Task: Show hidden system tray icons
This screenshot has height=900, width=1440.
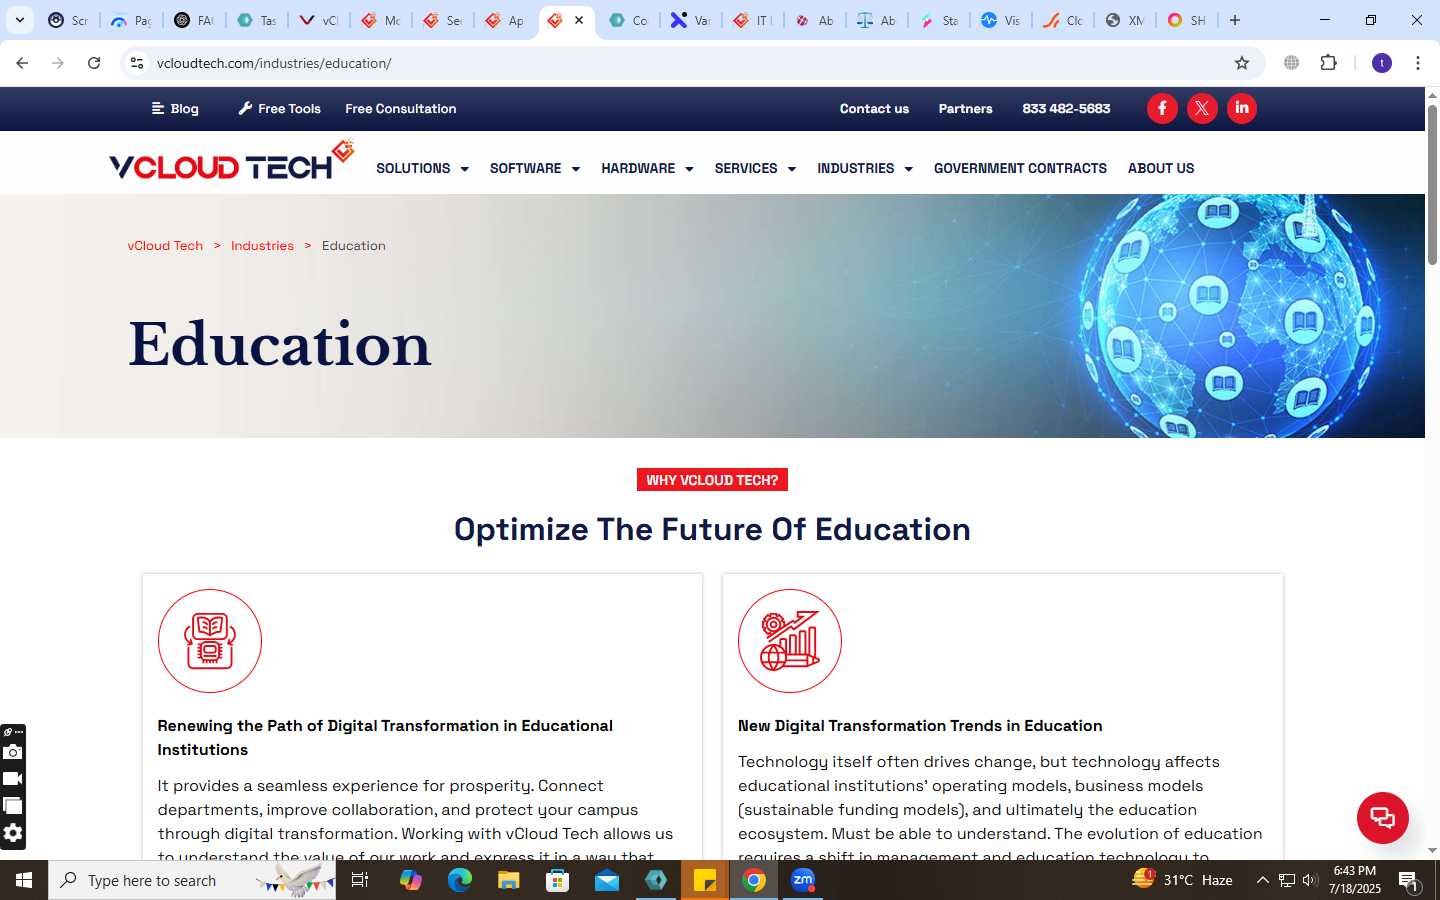Action: (1263, 880)
